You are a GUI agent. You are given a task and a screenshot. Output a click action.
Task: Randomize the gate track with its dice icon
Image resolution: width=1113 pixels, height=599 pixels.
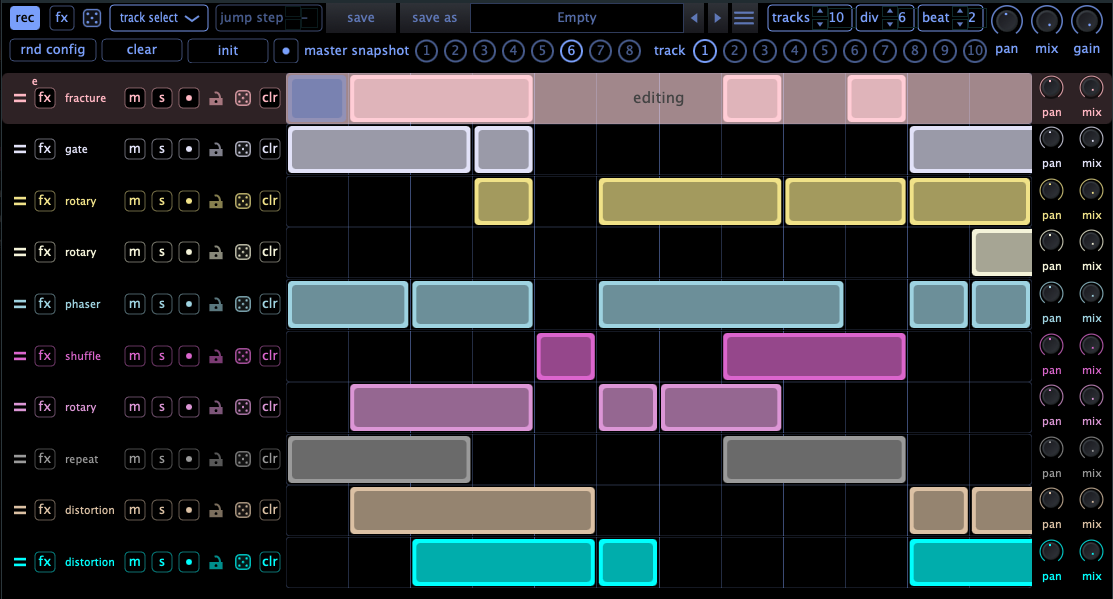[243, 149]
